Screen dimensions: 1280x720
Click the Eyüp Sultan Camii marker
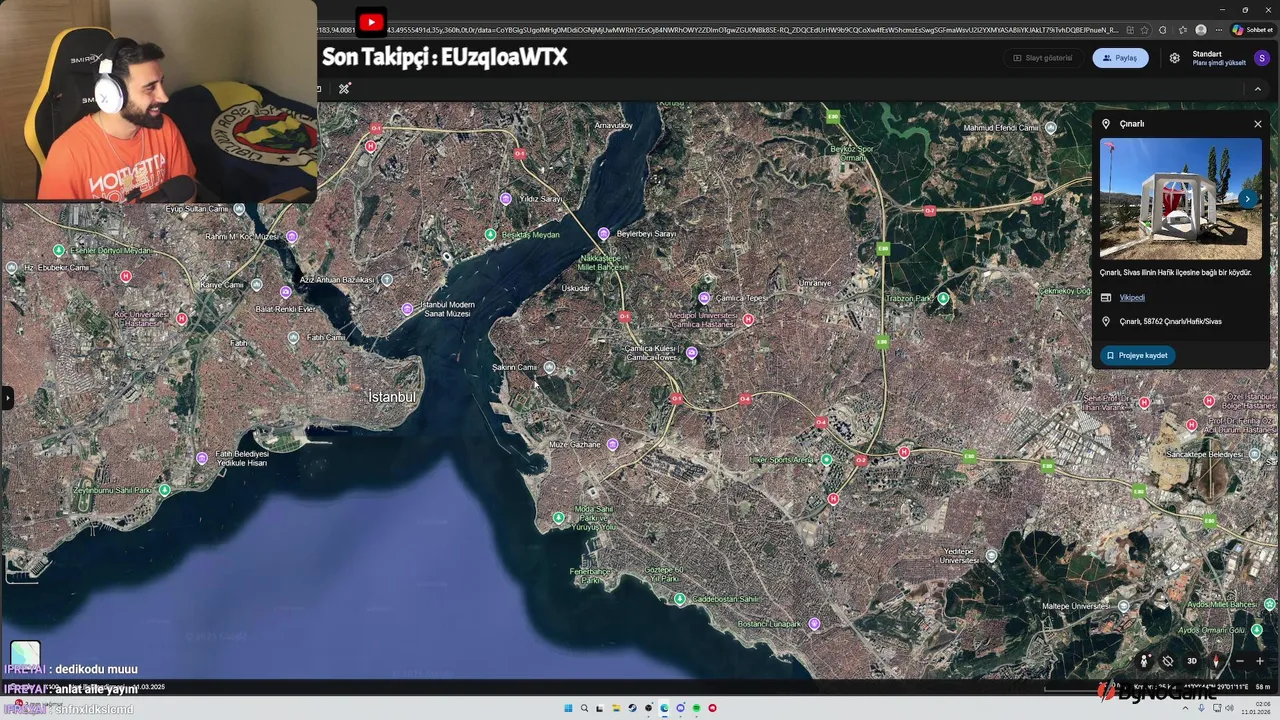click(238, 209)
